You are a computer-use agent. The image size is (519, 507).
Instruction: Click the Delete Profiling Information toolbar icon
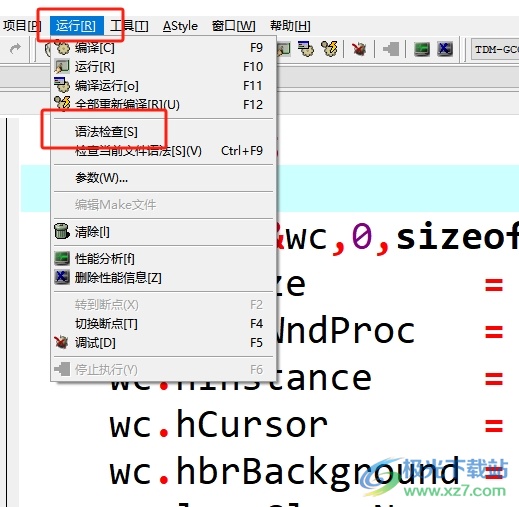coord(445,49)
